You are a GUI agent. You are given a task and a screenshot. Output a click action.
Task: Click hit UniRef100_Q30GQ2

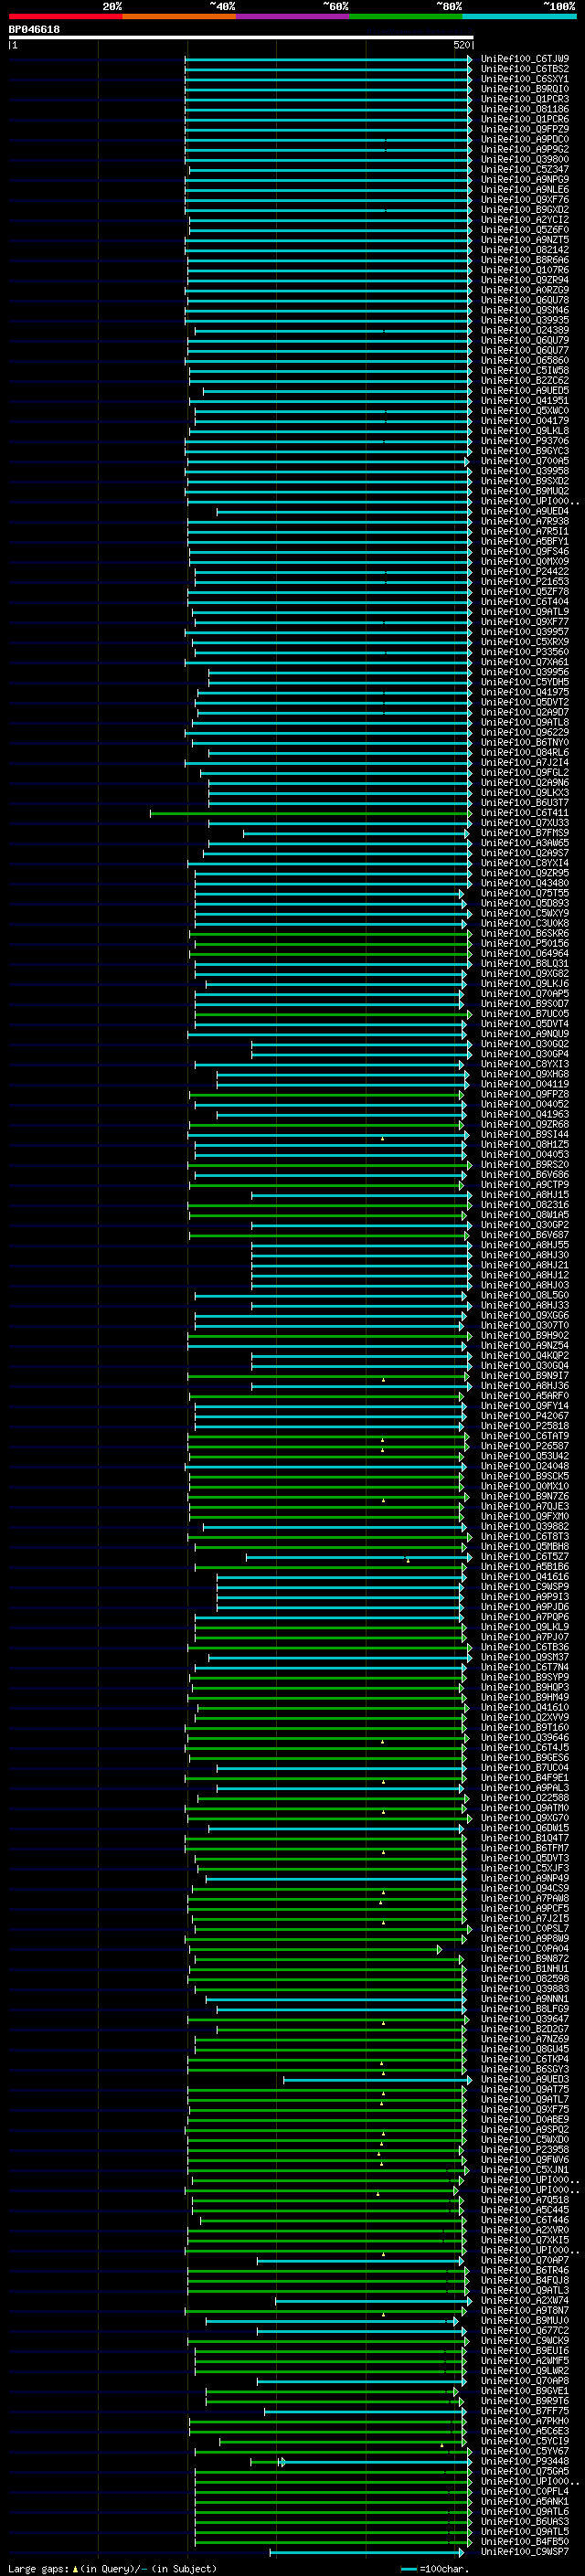(525, 1044)
